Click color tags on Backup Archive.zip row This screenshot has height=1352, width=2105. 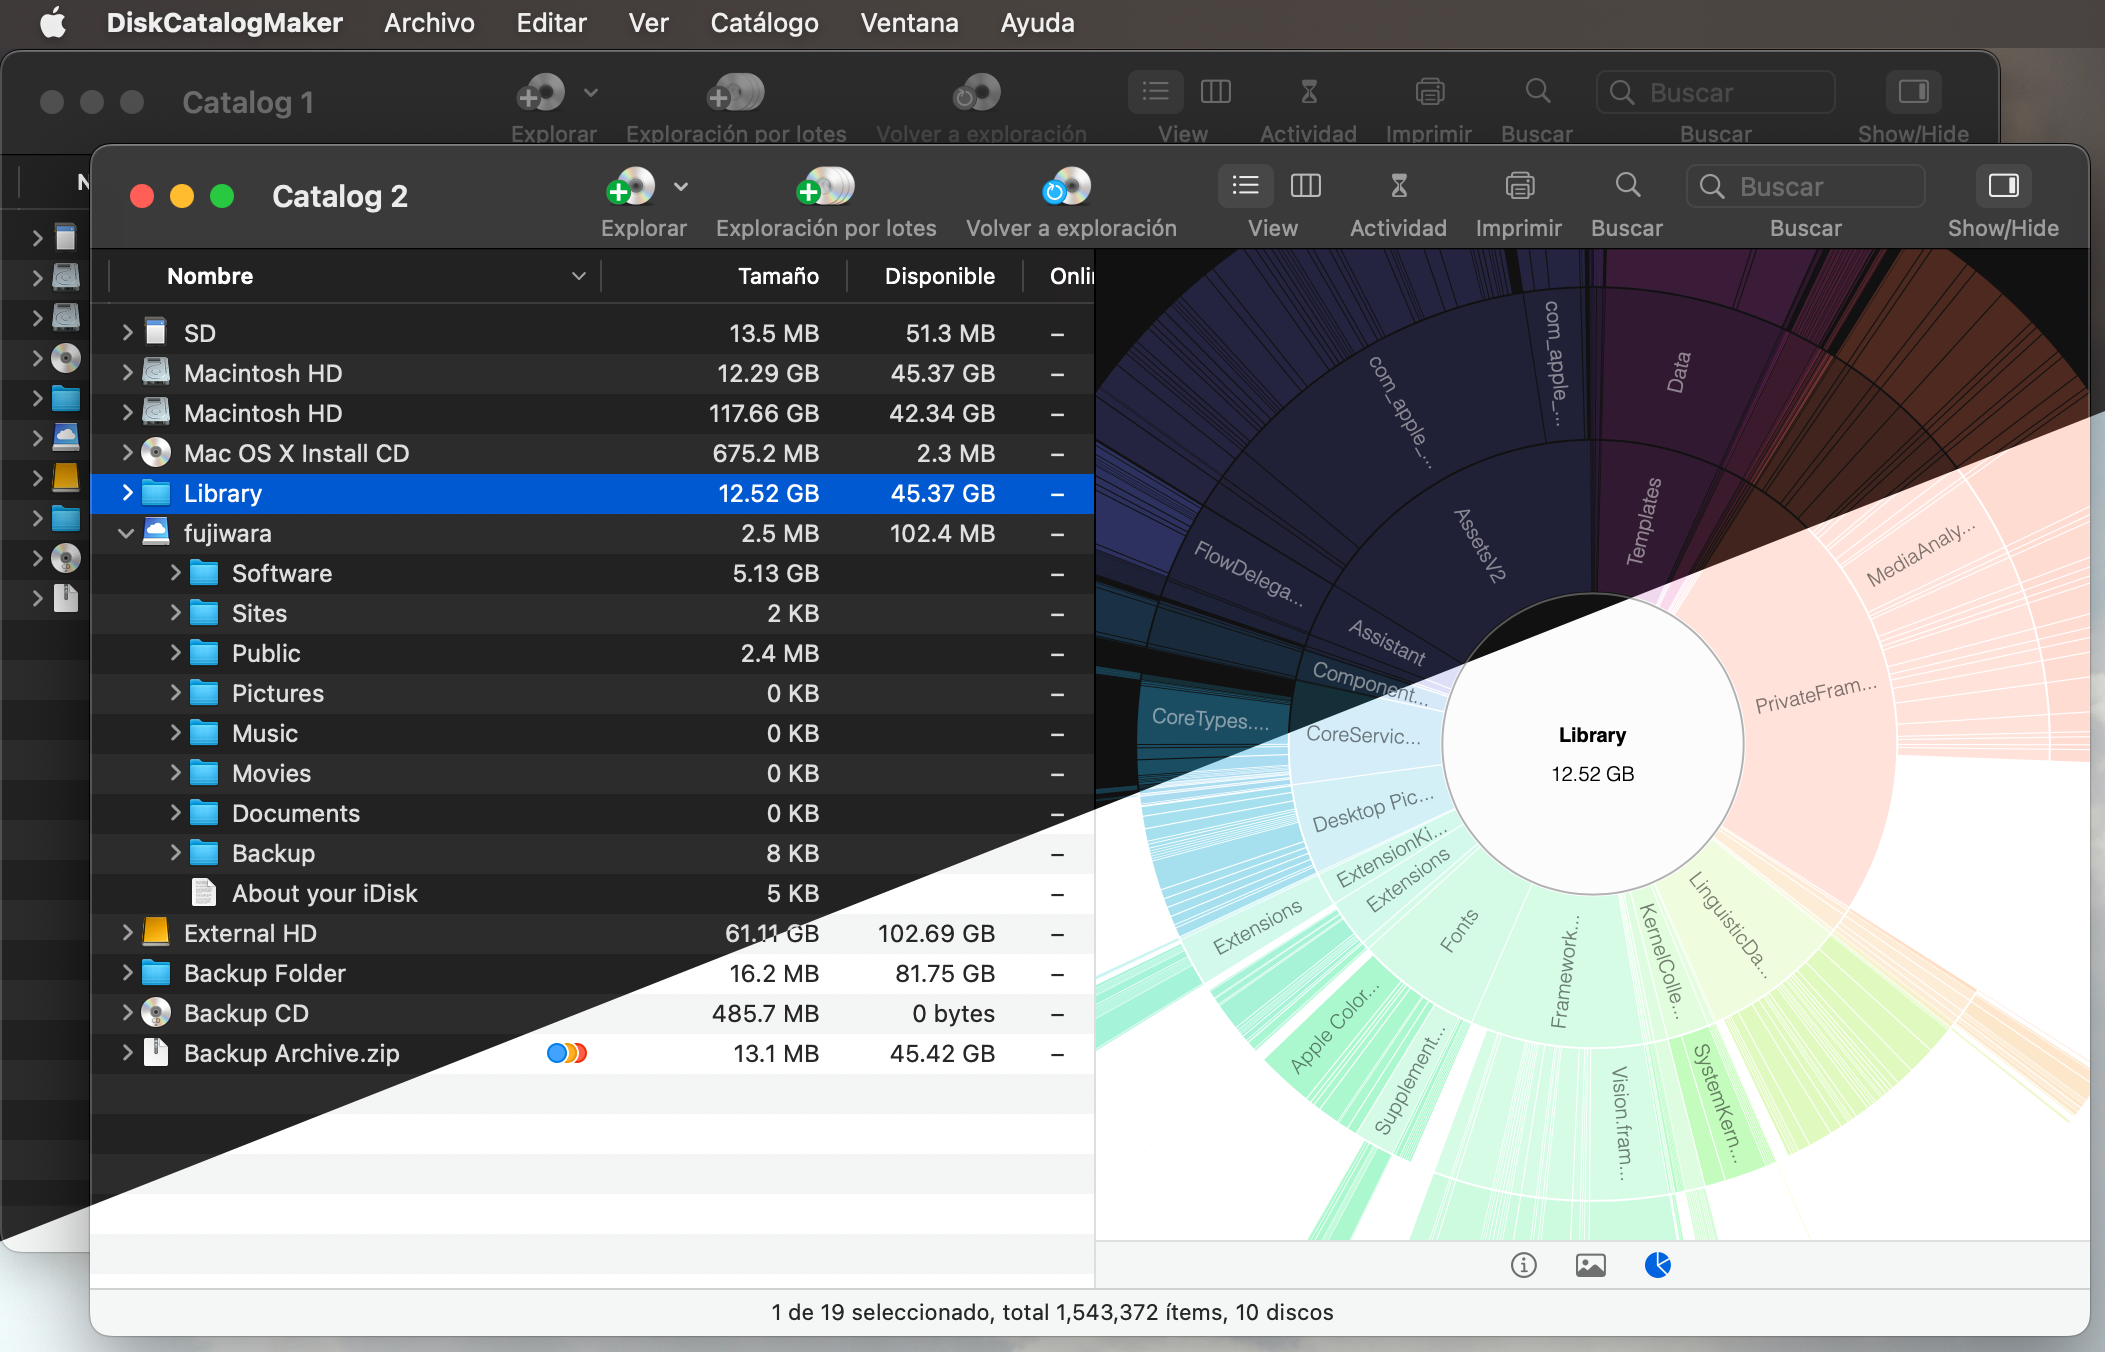(567, 1053)
